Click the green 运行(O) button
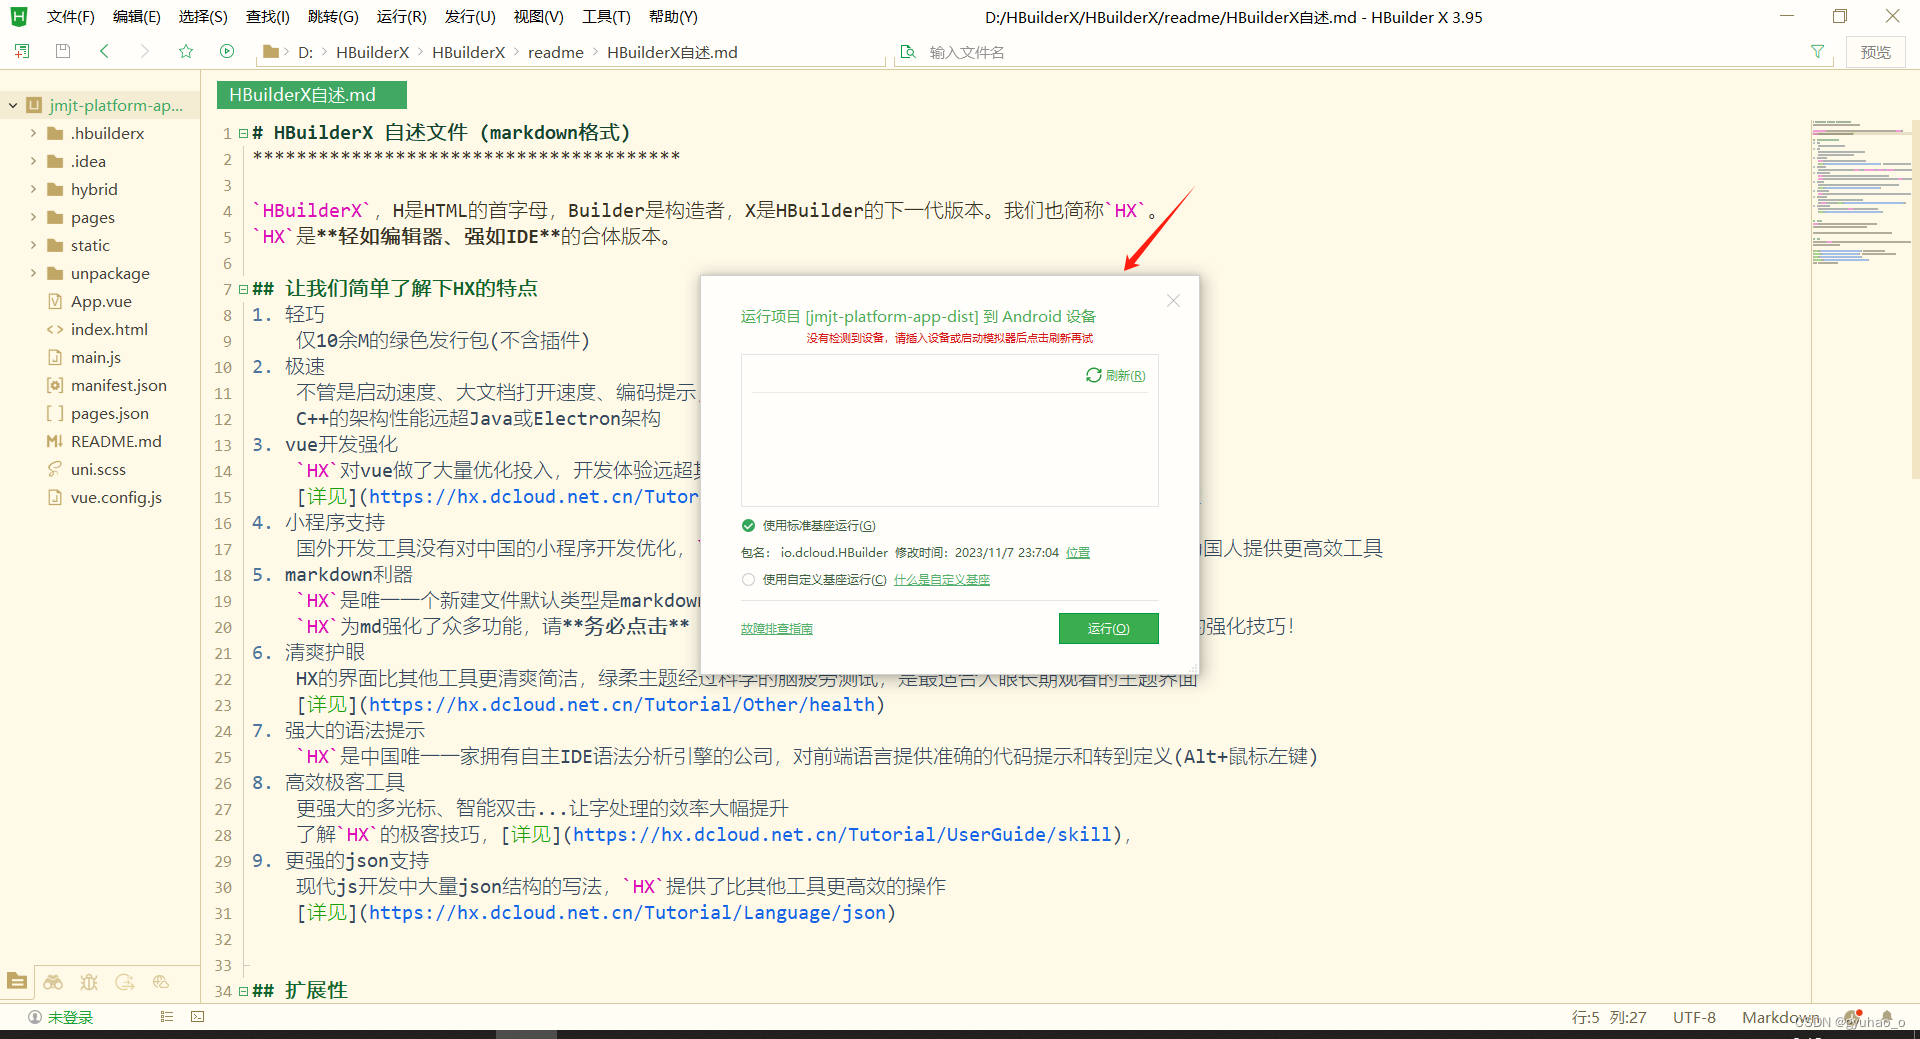This screenshot has width=1920, height=1039. 1108,628
